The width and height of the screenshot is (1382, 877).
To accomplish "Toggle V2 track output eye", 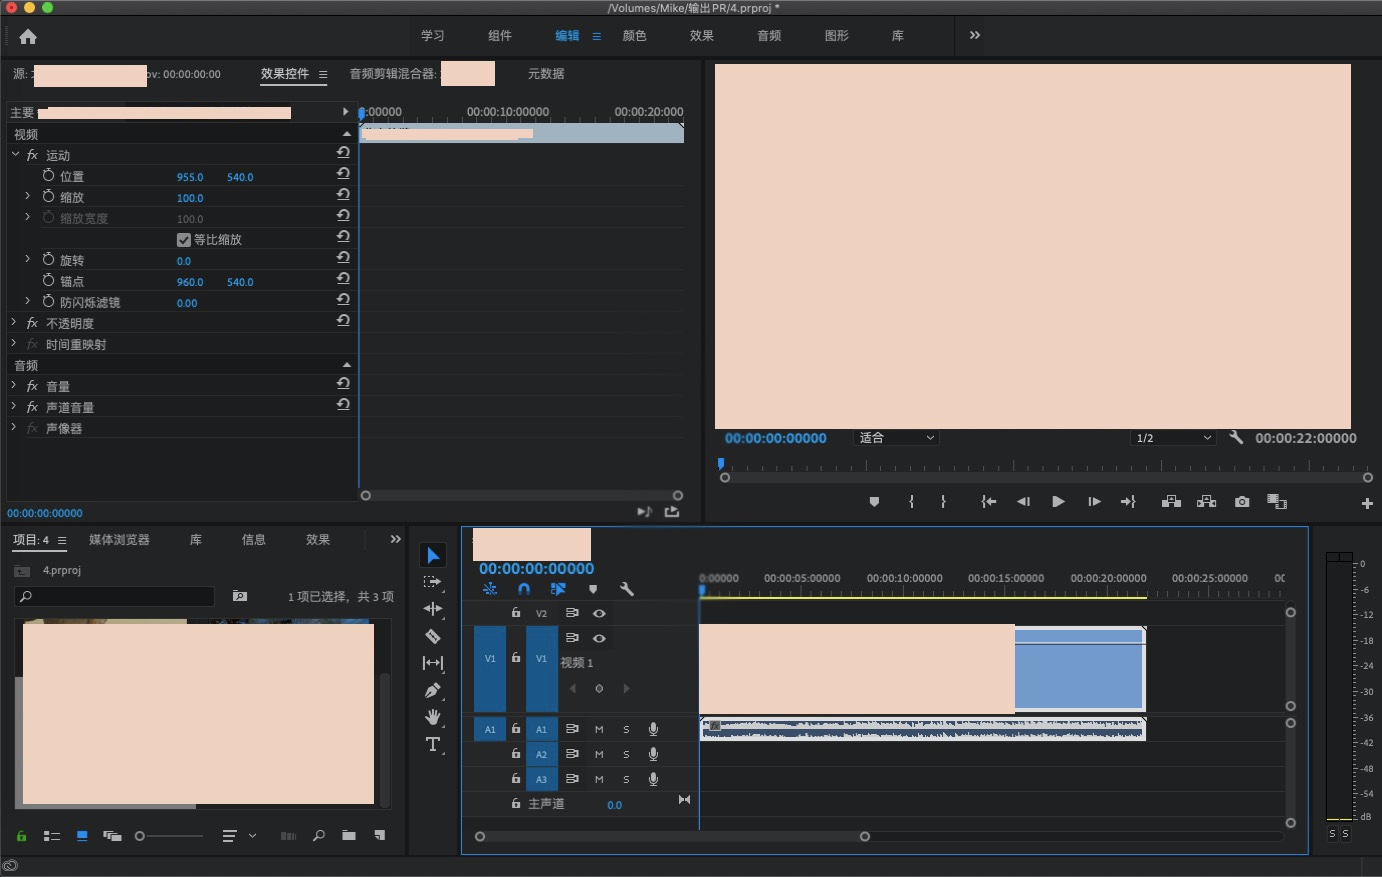I will pyautogui.click(x=599, y=613).
